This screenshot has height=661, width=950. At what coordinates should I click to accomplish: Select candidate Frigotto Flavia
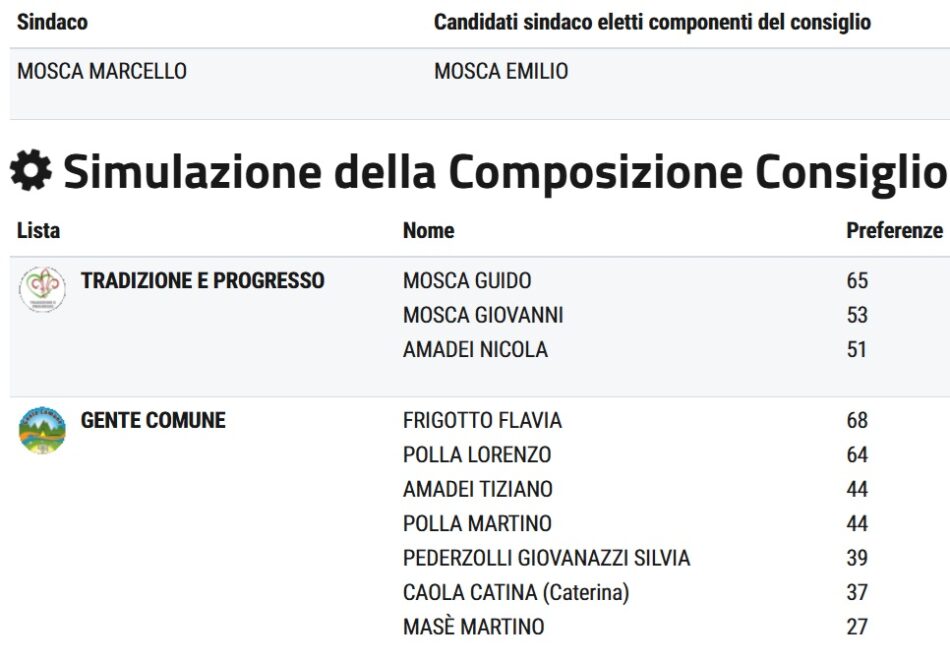(482, 421)
